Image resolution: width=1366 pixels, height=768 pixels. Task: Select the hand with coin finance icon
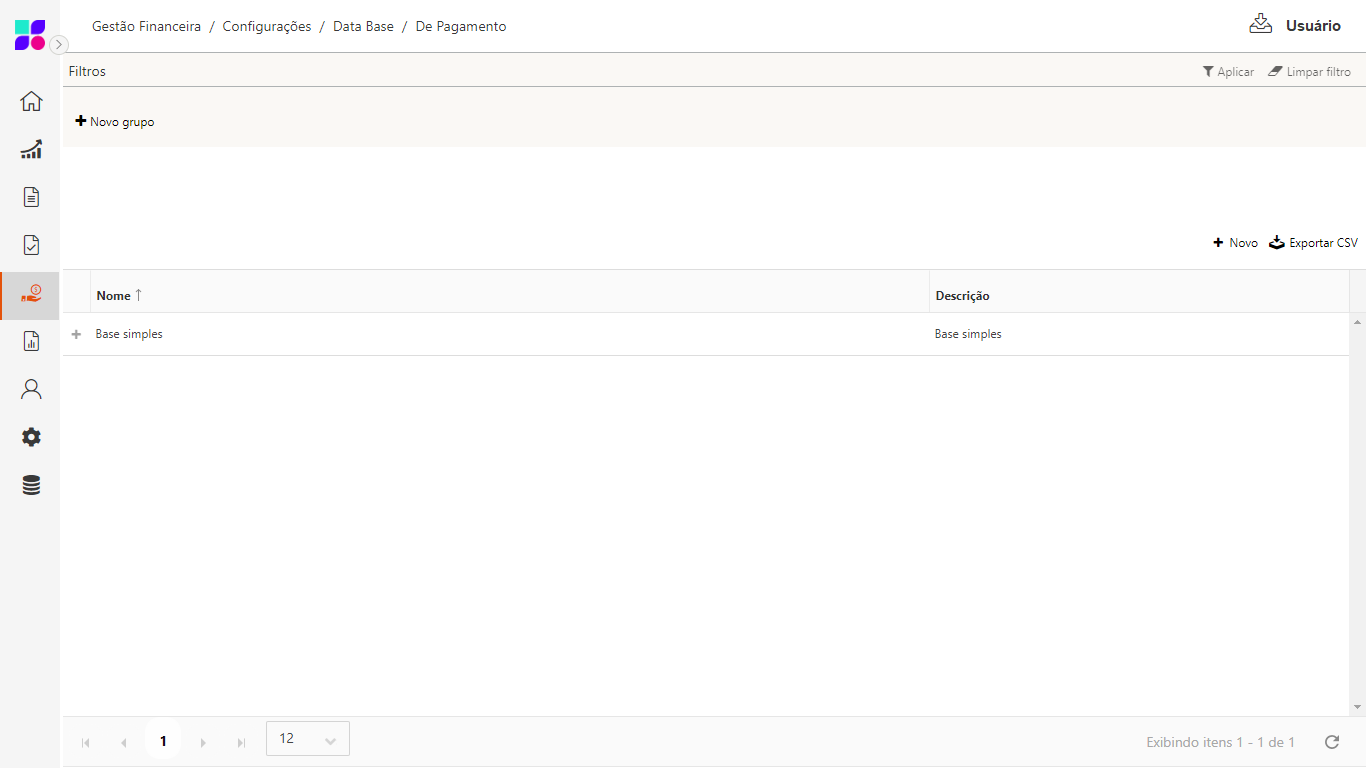click(x=31, y=294)
